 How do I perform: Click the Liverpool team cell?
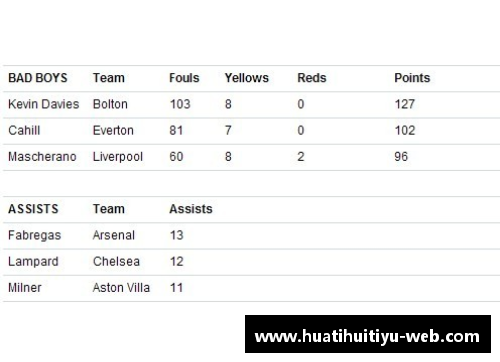point(118,157)
